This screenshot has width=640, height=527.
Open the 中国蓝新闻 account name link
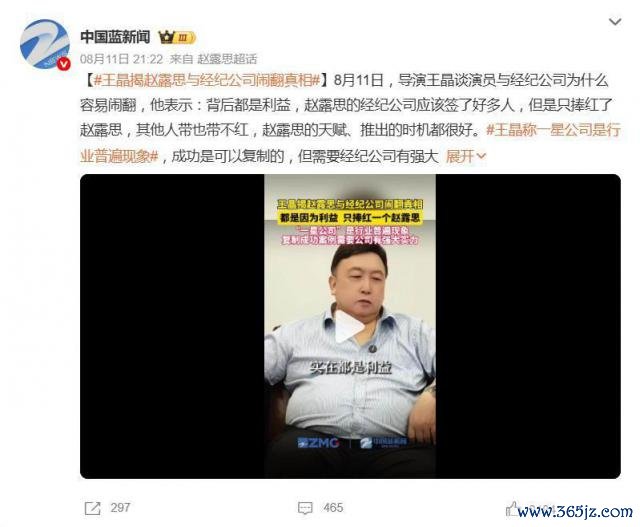[x=115, y=37]
